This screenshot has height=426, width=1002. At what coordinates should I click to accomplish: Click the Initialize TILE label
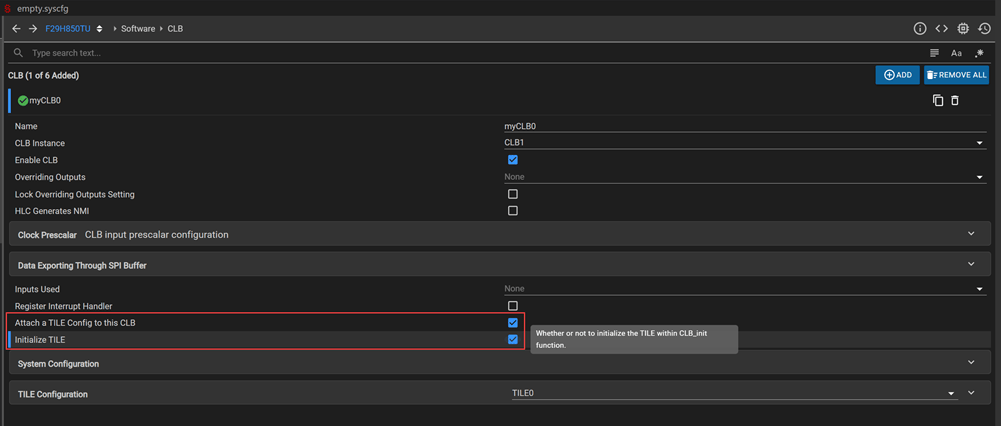[40, 340]
